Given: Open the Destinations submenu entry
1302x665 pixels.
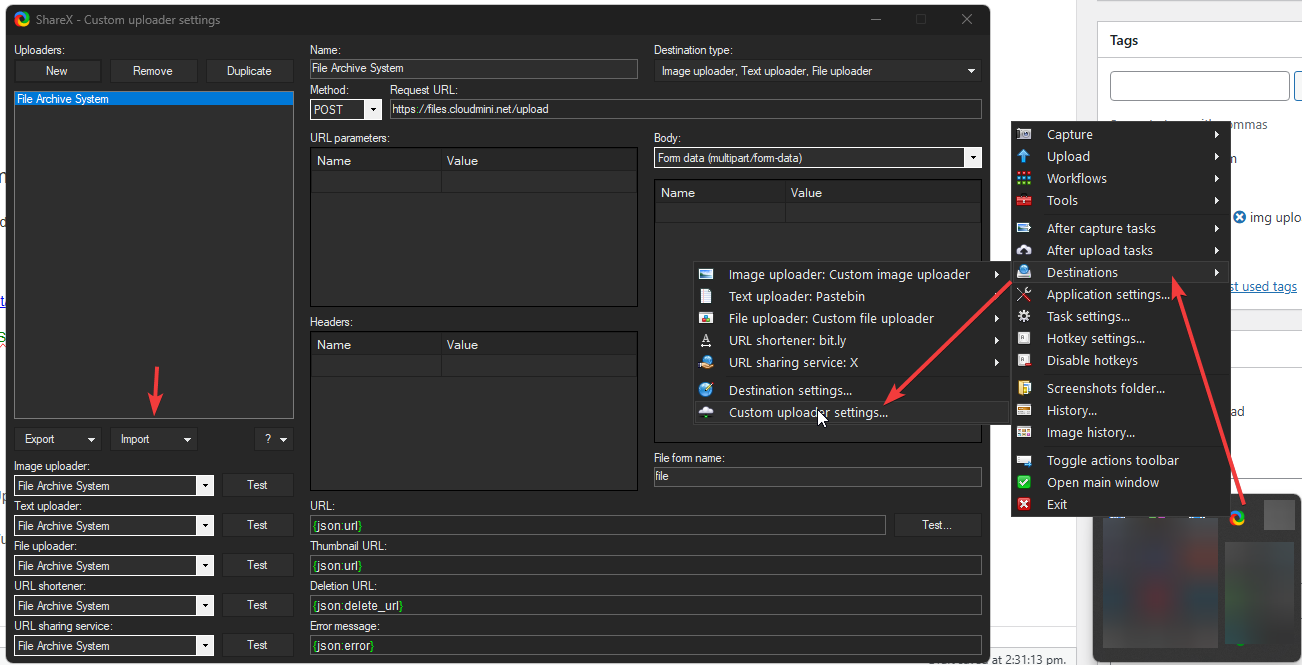Looking at the screenshot, I should 1120,272.
